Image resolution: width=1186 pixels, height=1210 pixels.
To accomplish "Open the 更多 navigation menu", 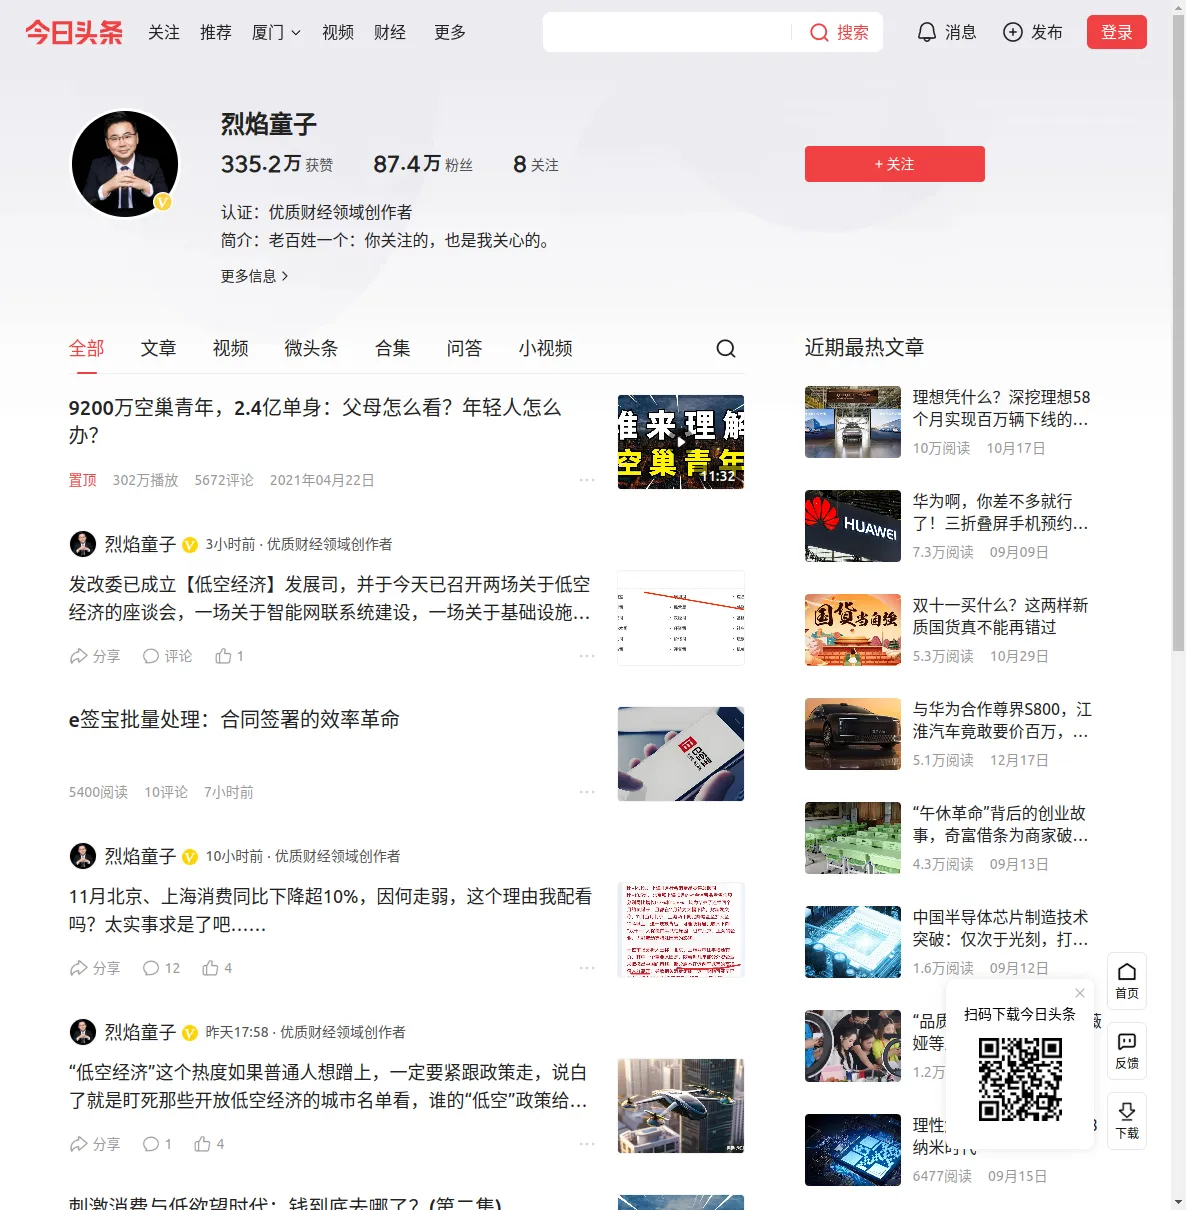I will (450, 33).
